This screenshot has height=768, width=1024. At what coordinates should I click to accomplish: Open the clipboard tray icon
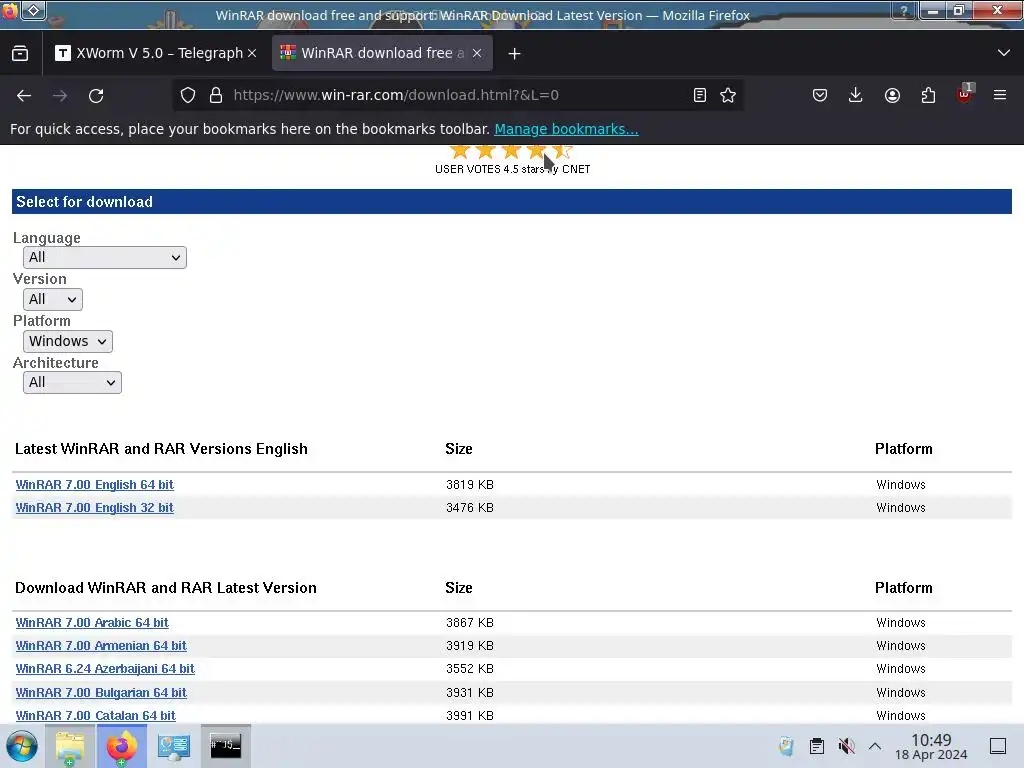point(816,746)
